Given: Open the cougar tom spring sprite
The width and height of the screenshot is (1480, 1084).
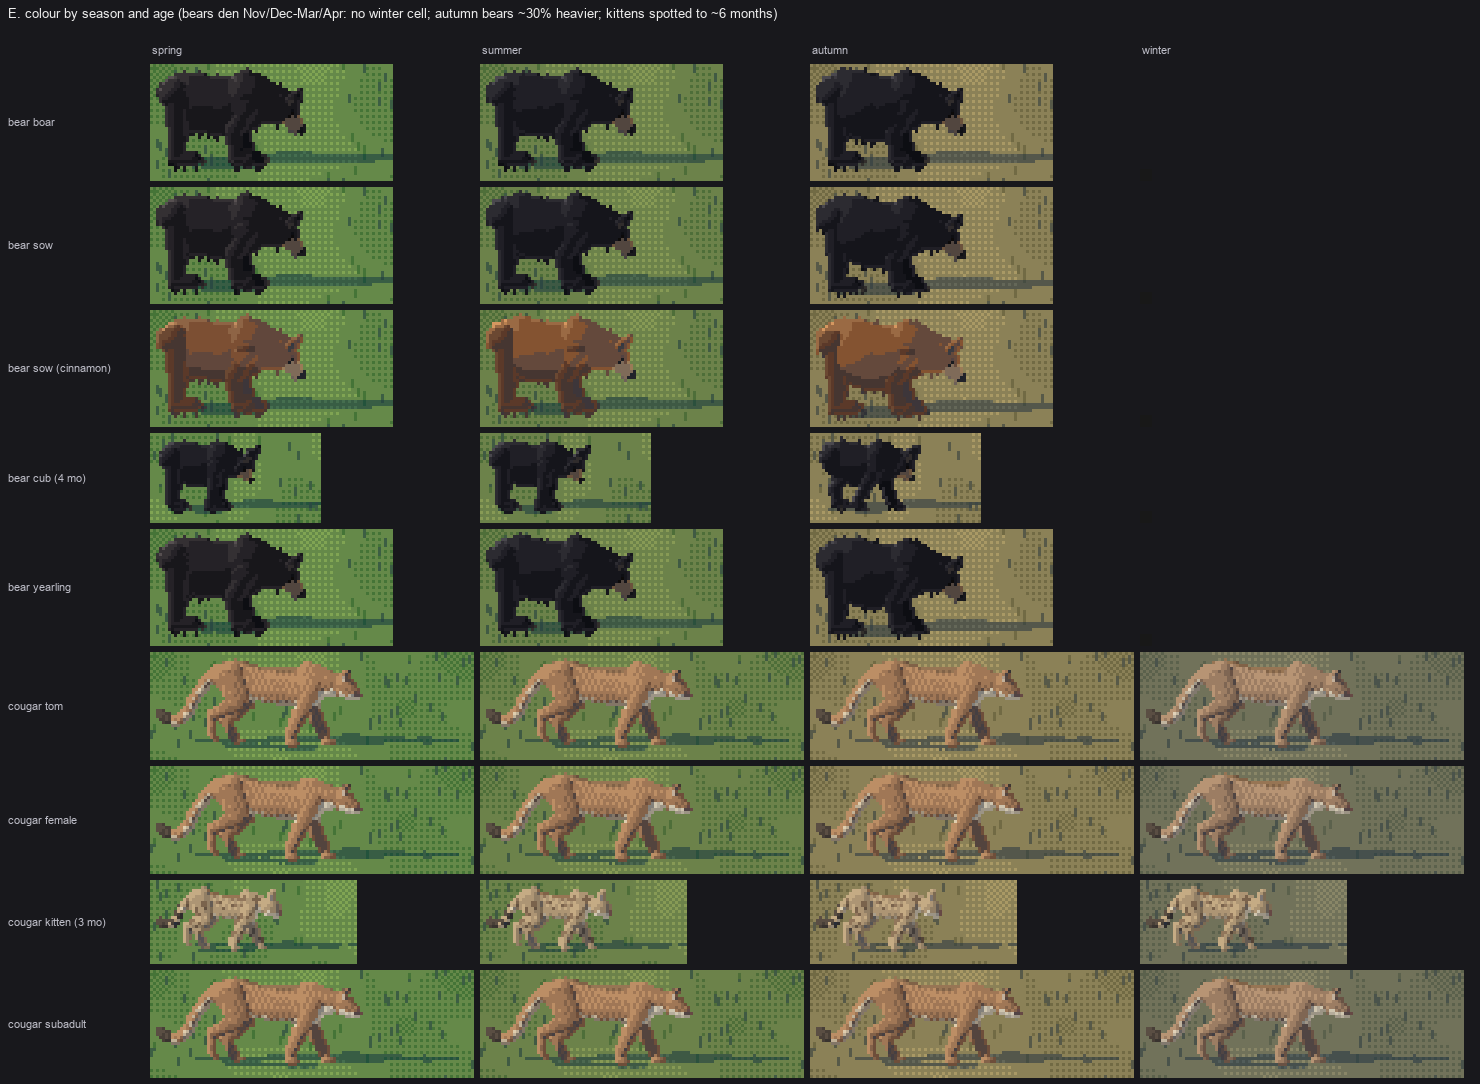Looking at the screenshot, I should pyautogui.click(x=312, y=706).
